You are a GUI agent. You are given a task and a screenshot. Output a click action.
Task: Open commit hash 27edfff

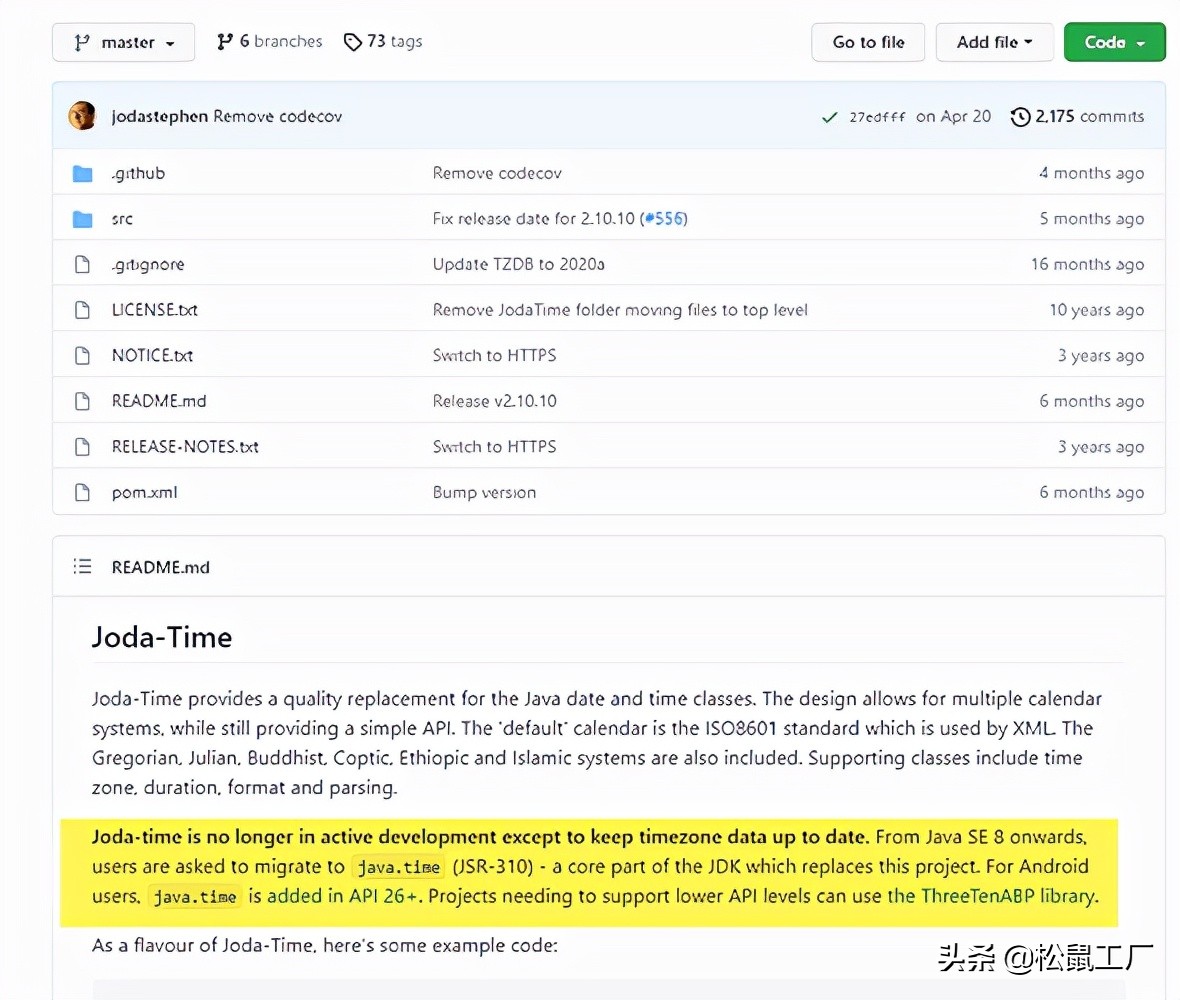[x=877, y=117]
